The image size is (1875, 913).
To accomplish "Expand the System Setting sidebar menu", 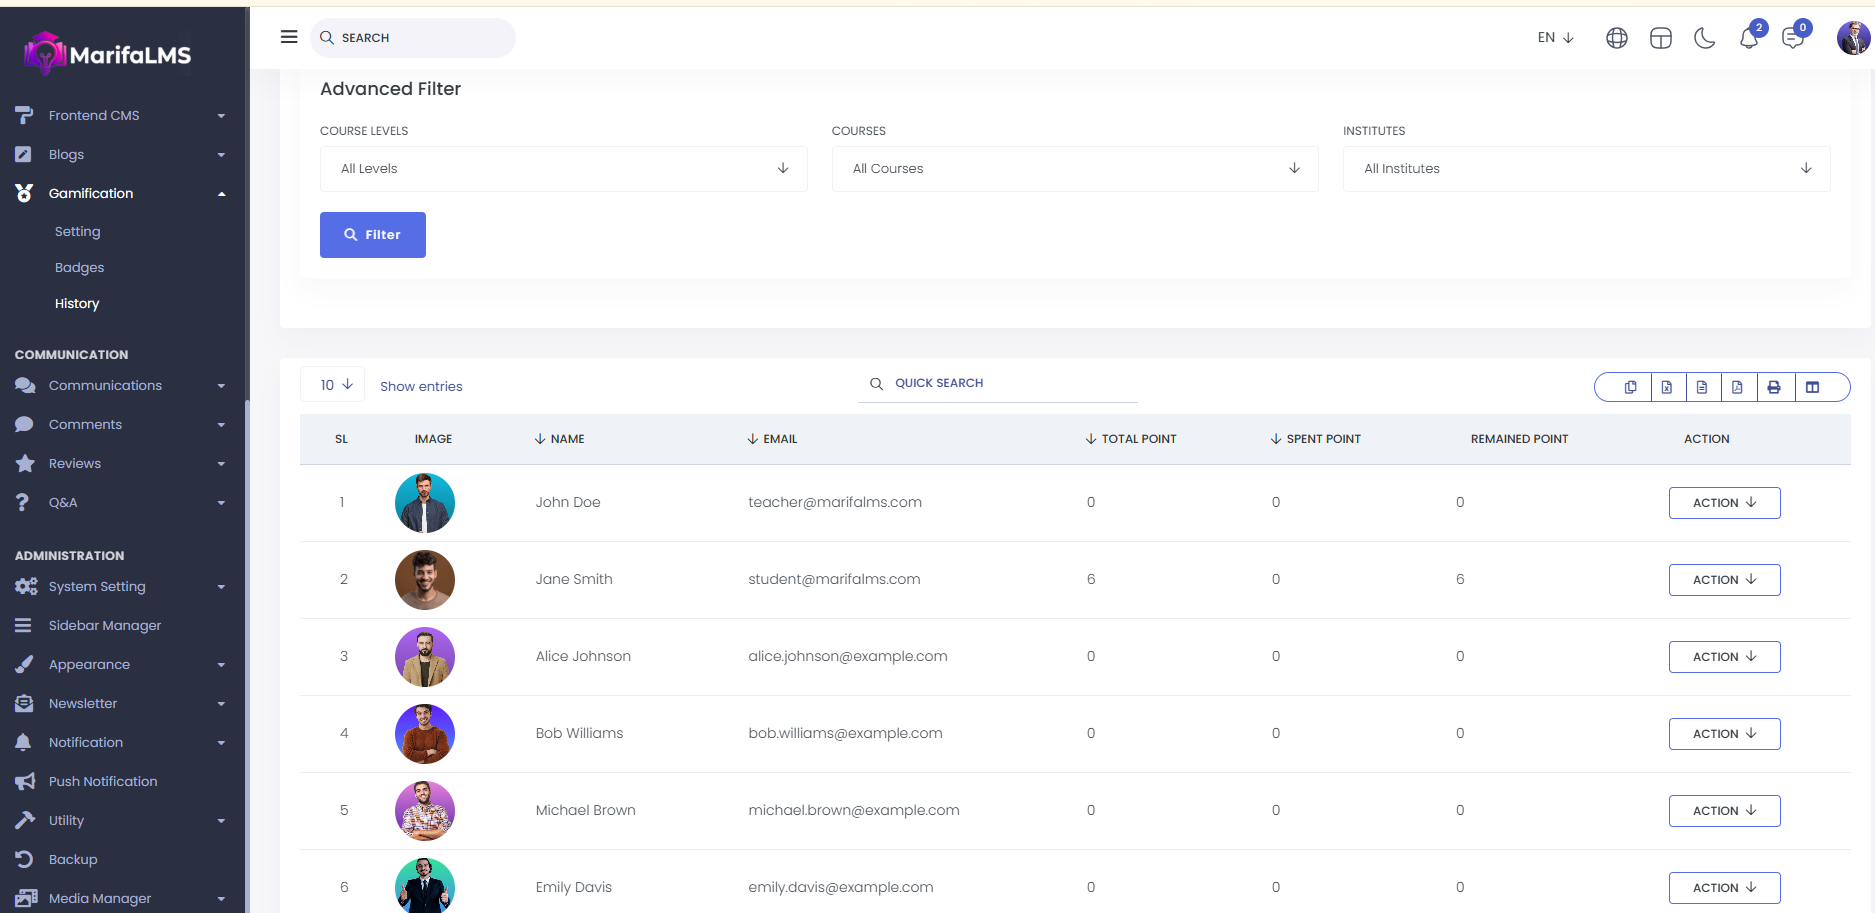I will pos(97,587).
